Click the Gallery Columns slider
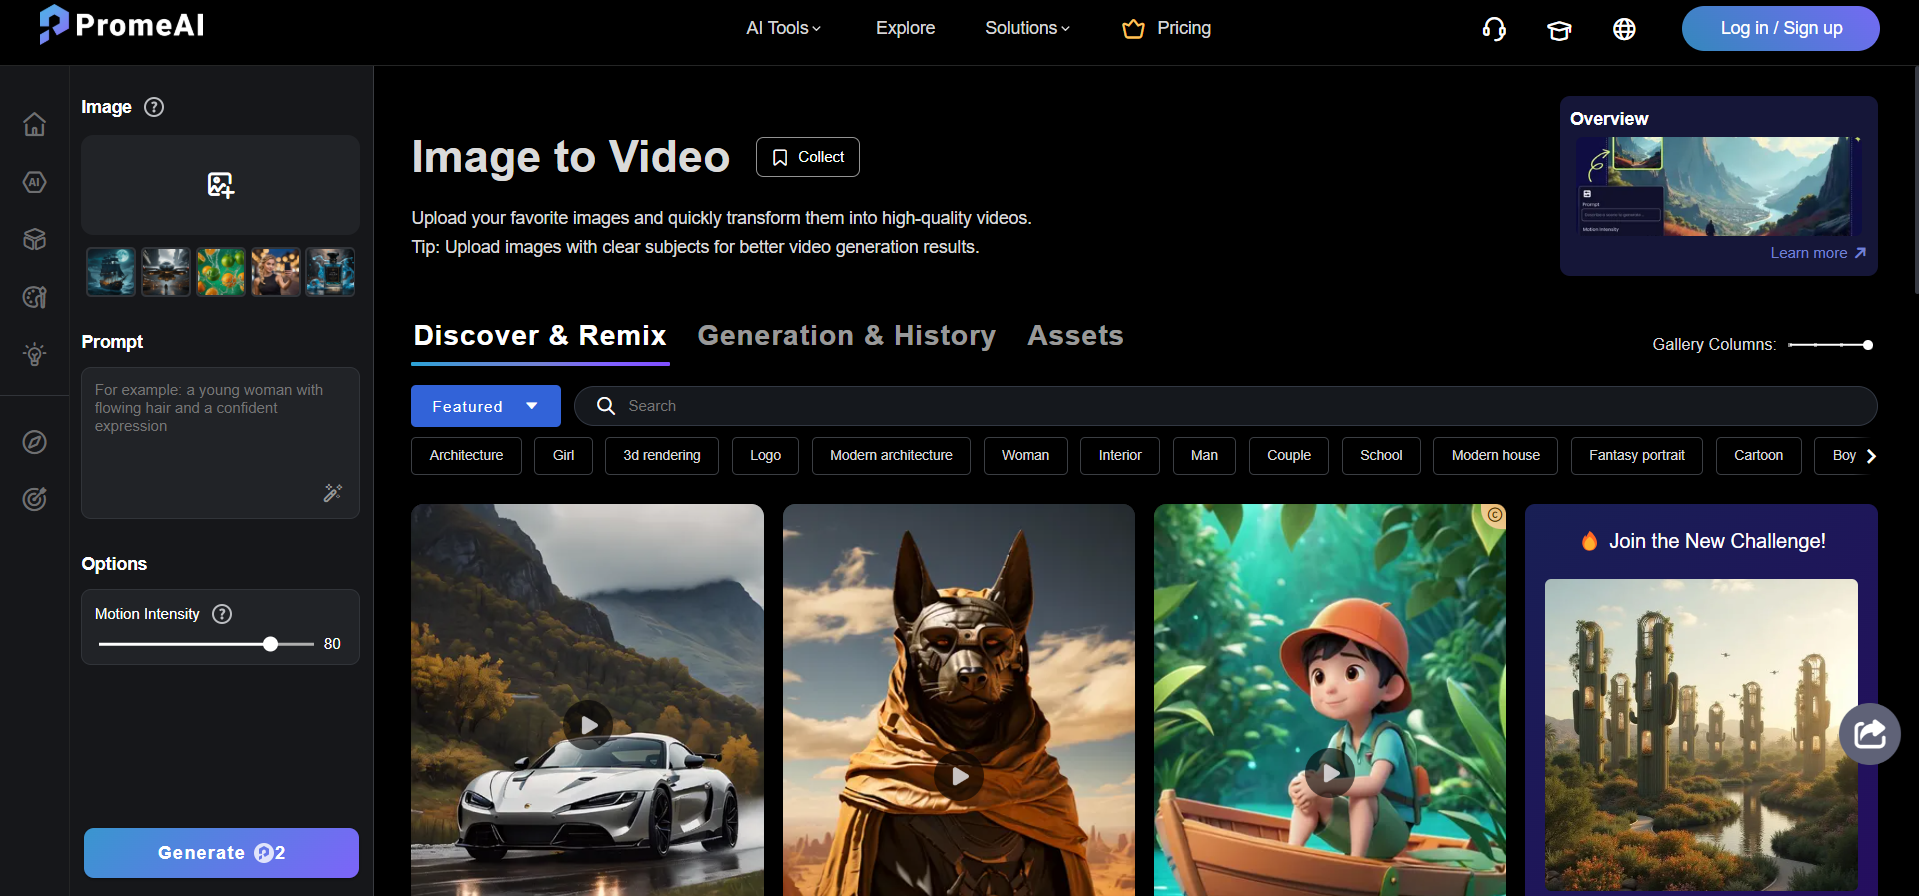Screen dimensions: 1919x896 click(x=1830, y=345)
